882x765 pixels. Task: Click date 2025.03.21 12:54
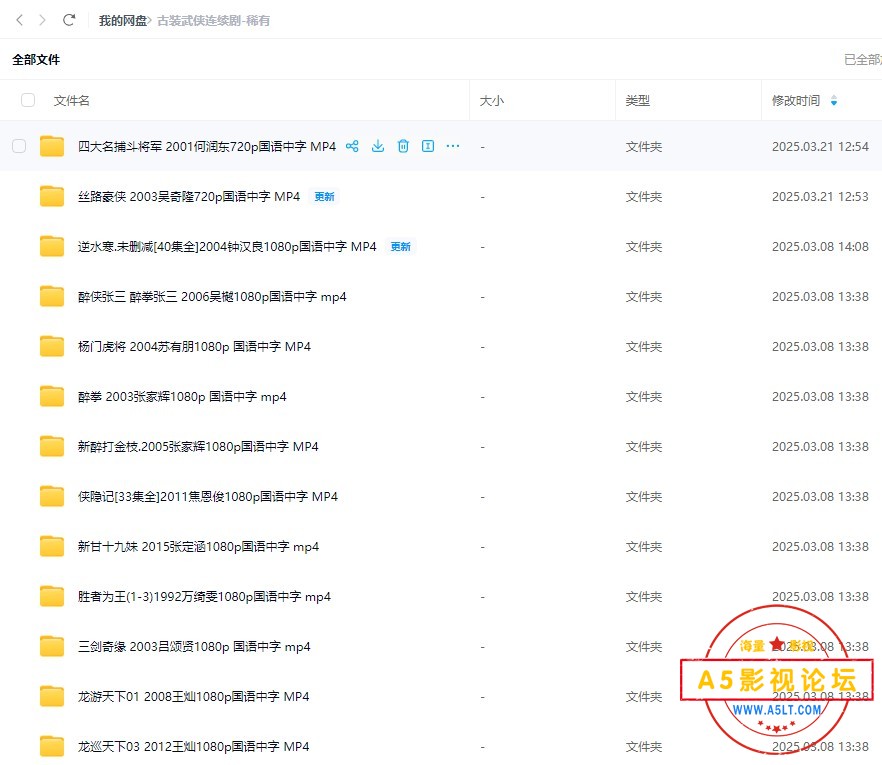point(820,146)
